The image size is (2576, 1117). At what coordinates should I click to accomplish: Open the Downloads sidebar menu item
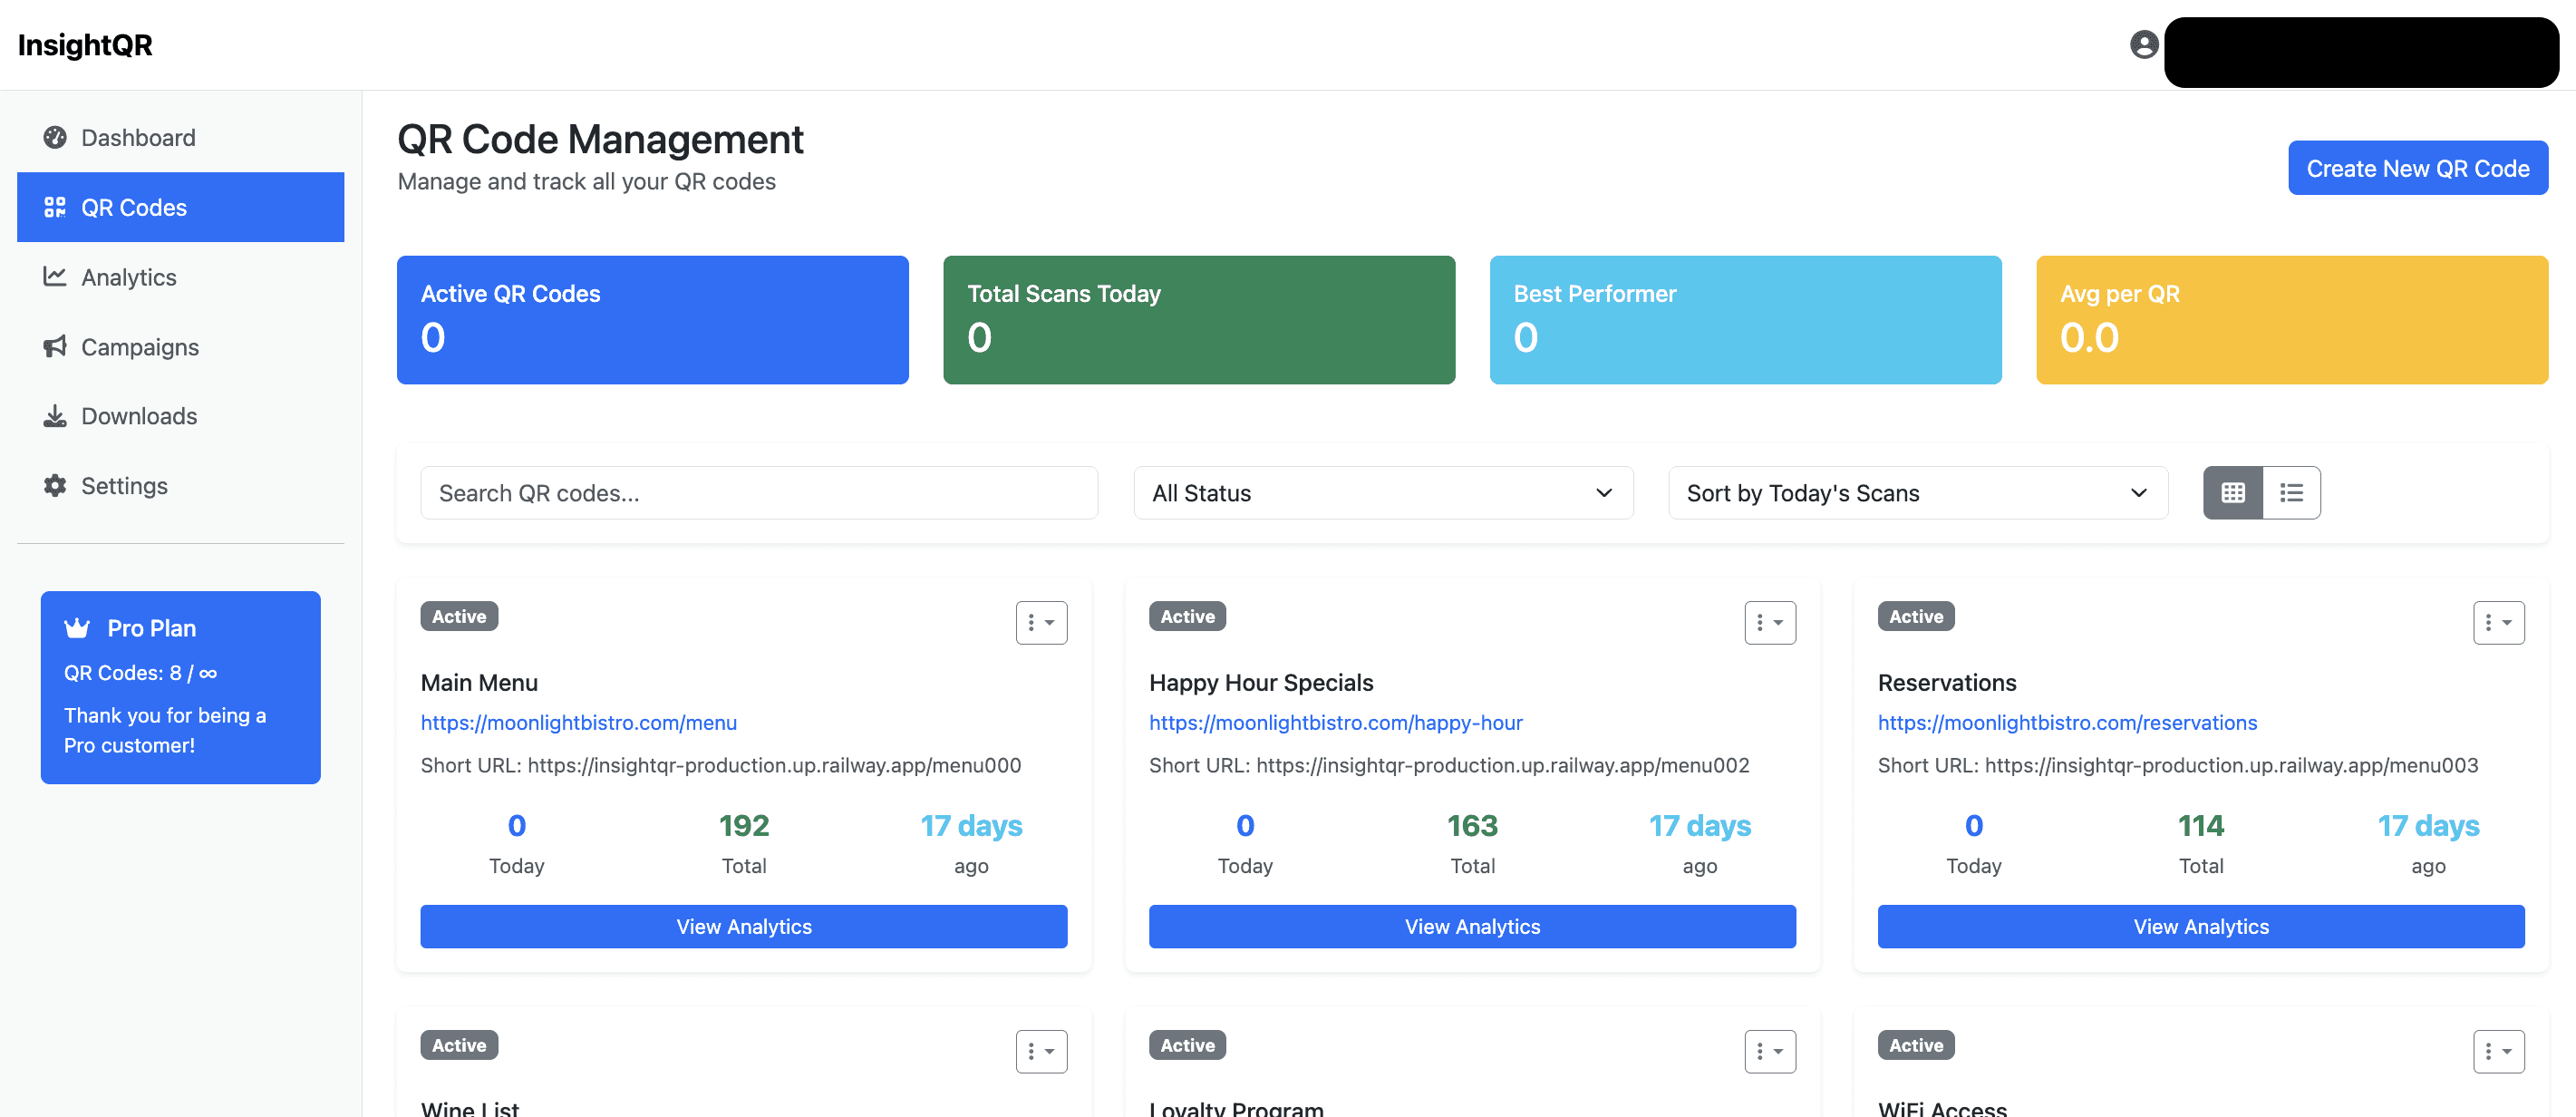[x=139, y=415]
